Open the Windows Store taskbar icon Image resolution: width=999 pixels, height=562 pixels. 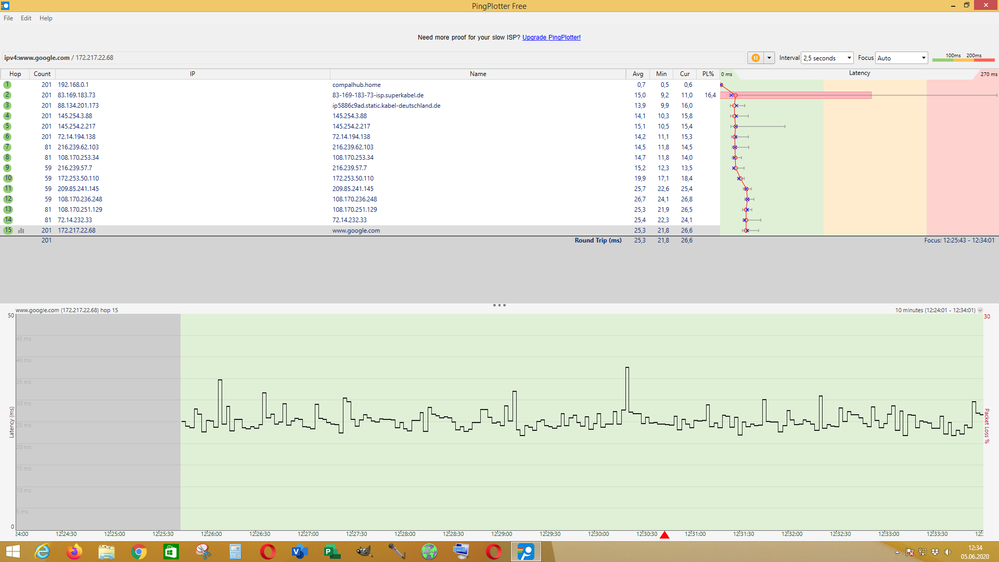point(171,551)
